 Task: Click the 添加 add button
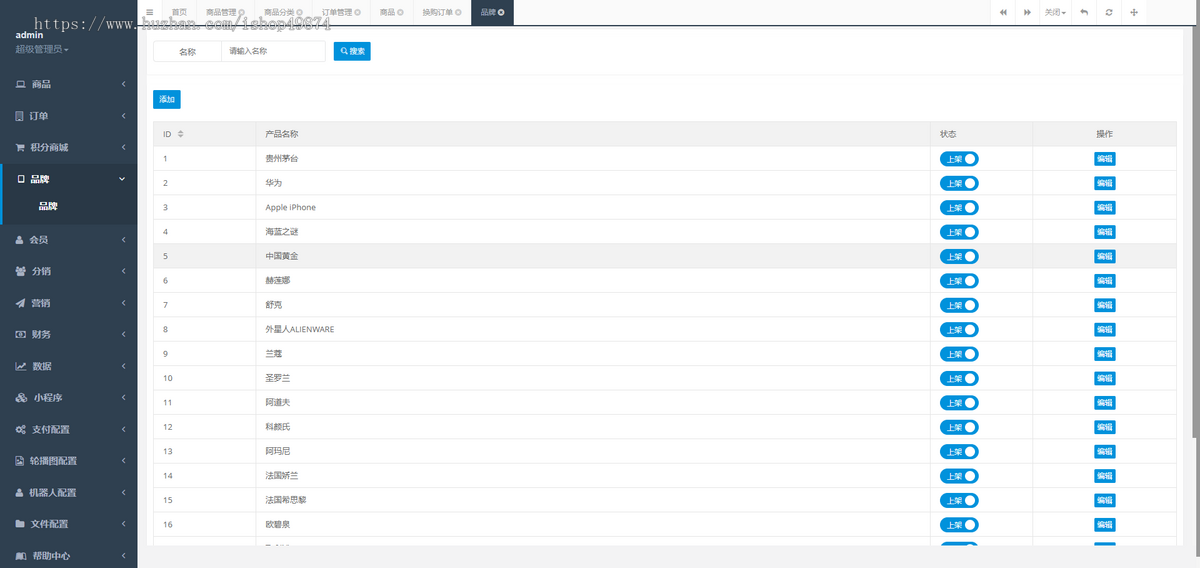pyautogui.click(x=167, y=99)
